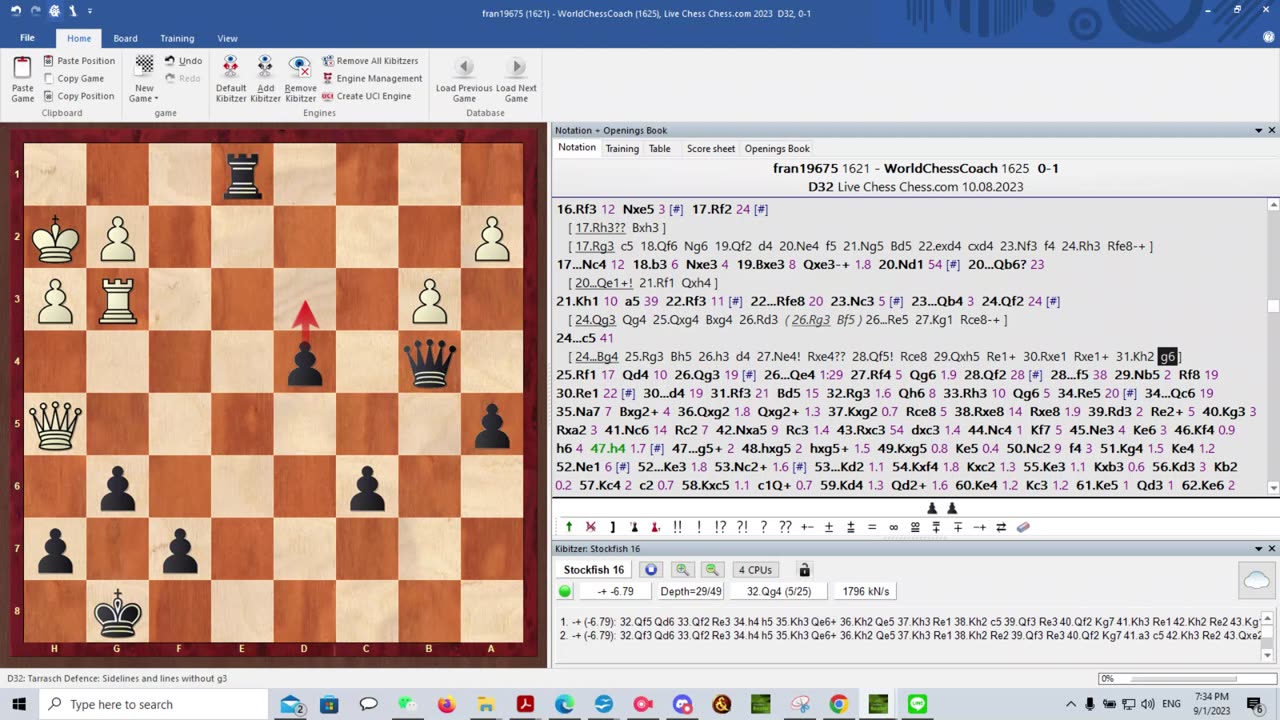Click Undo in the ribbon
Viewport: 1280px width, 720px height.
[x=183, y=61]
